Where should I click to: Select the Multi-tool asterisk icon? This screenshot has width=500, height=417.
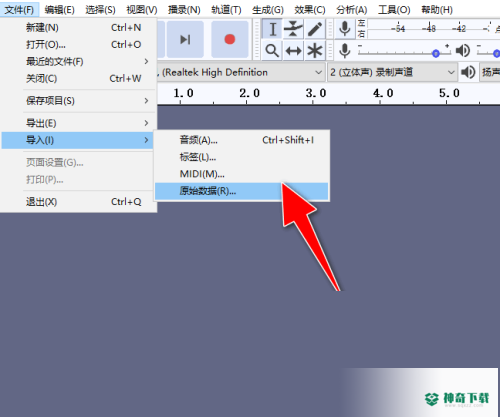[x=314, y=51]
